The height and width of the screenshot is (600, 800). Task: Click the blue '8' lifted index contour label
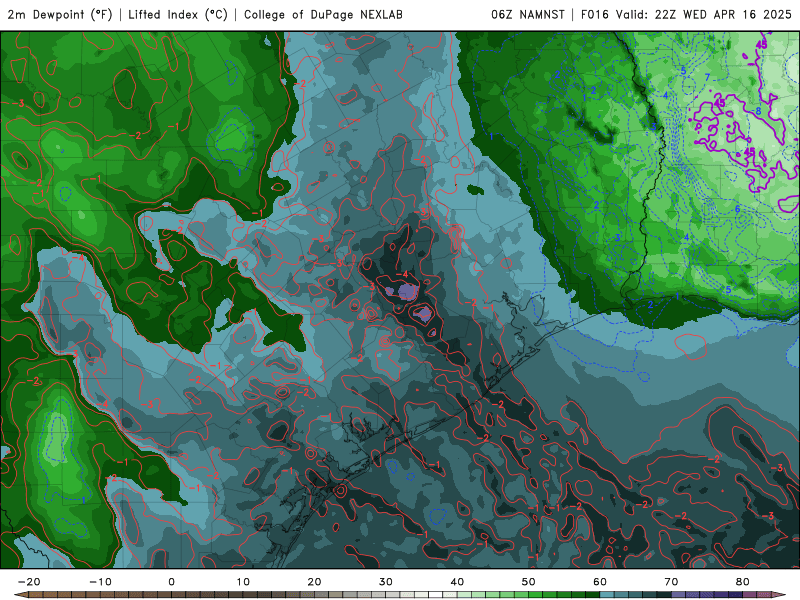pos(758,111)
